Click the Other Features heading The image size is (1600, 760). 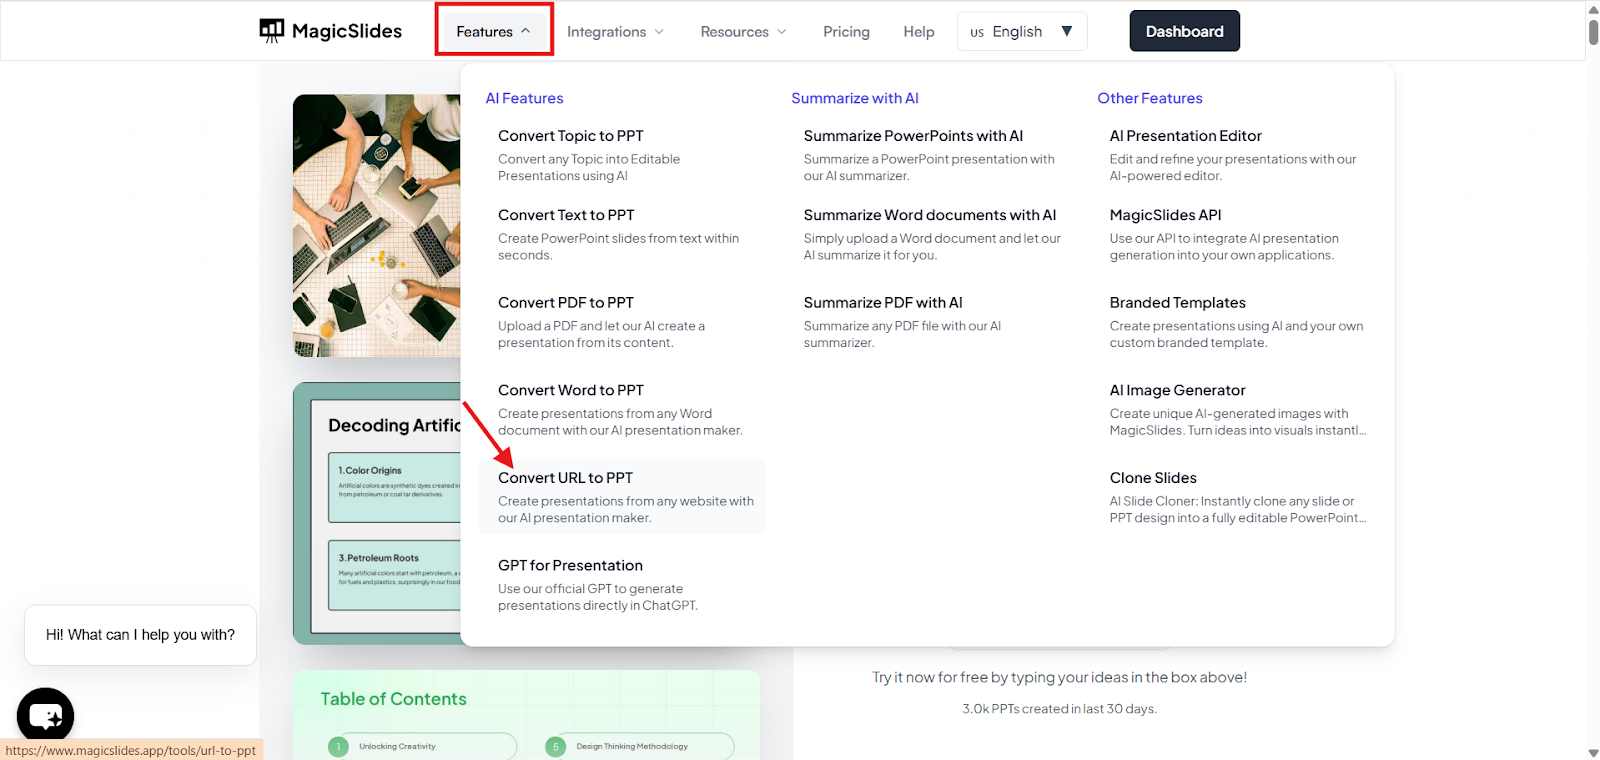coord(1150,98)
